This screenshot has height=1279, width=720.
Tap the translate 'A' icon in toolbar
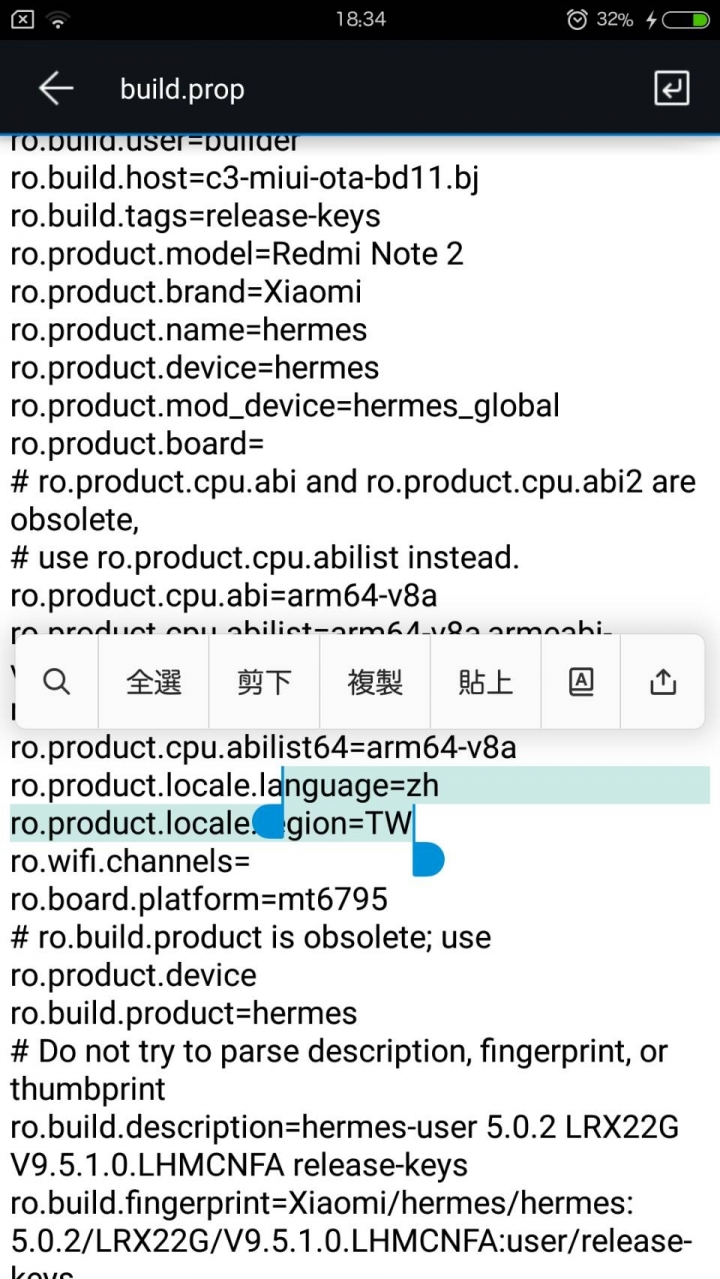click(x=581, y=682)
